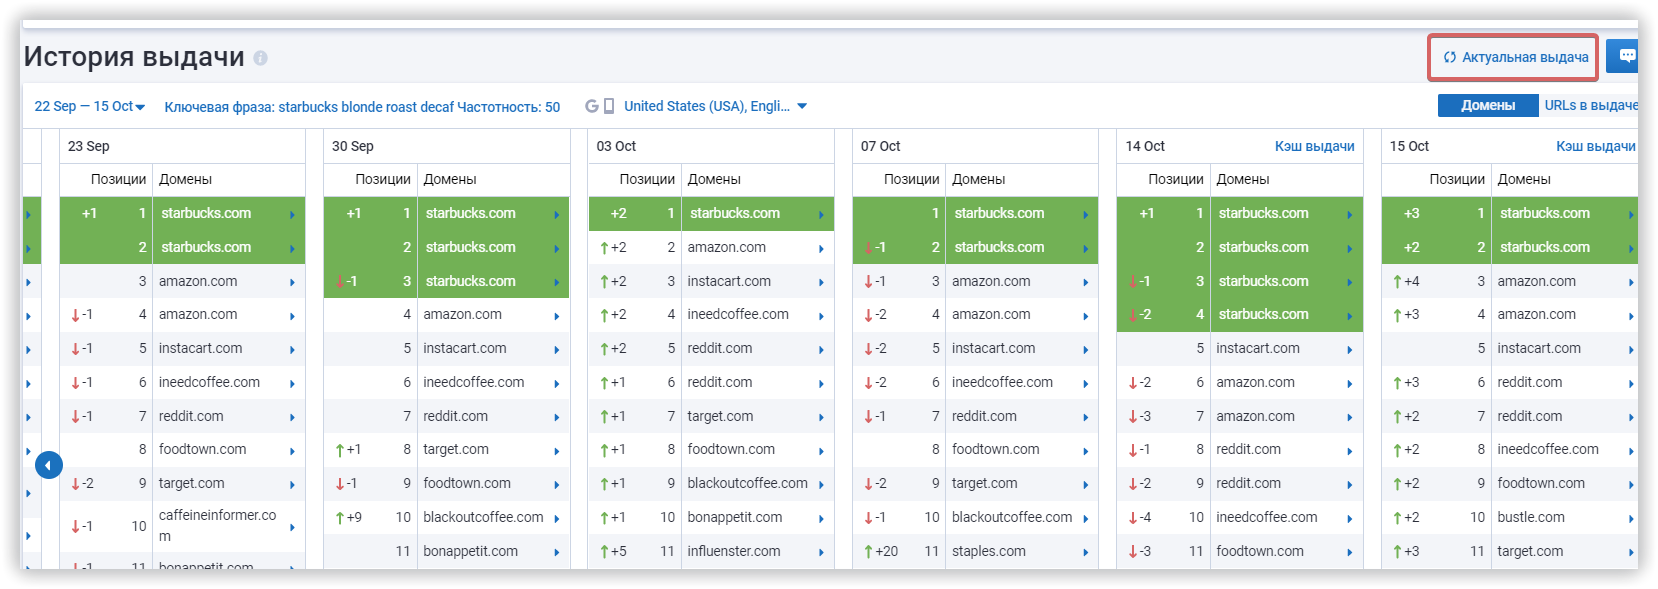
Task: Click Домены column header under 03 Oct
Action: point(714,179)
